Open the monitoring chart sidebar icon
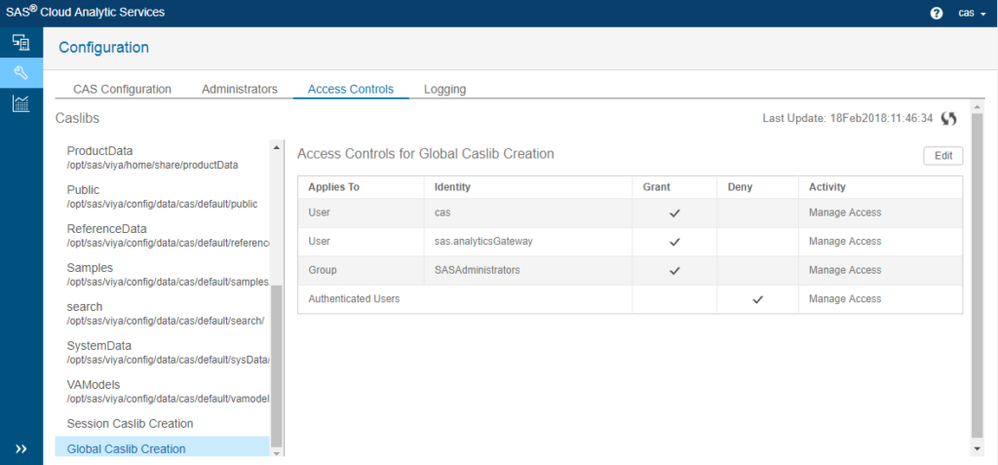This screenshot has height=465, width=998. point(21,103)
